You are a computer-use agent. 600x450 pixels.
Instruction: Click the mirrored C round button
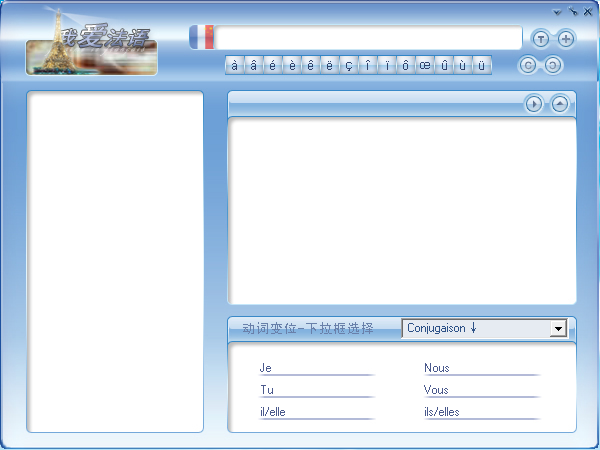[x=552, y=65]
